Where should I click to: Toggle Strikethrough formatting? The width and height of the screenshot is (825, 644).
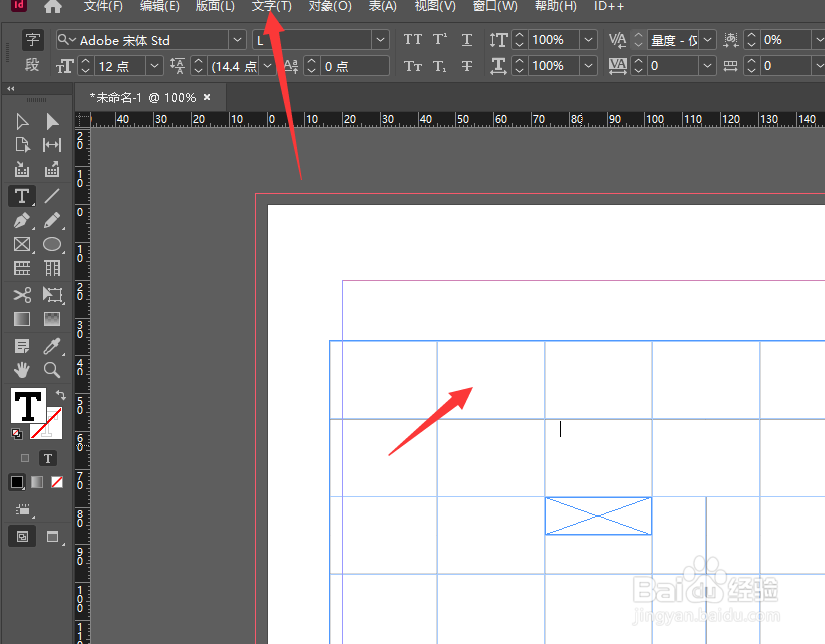(467, 66)
